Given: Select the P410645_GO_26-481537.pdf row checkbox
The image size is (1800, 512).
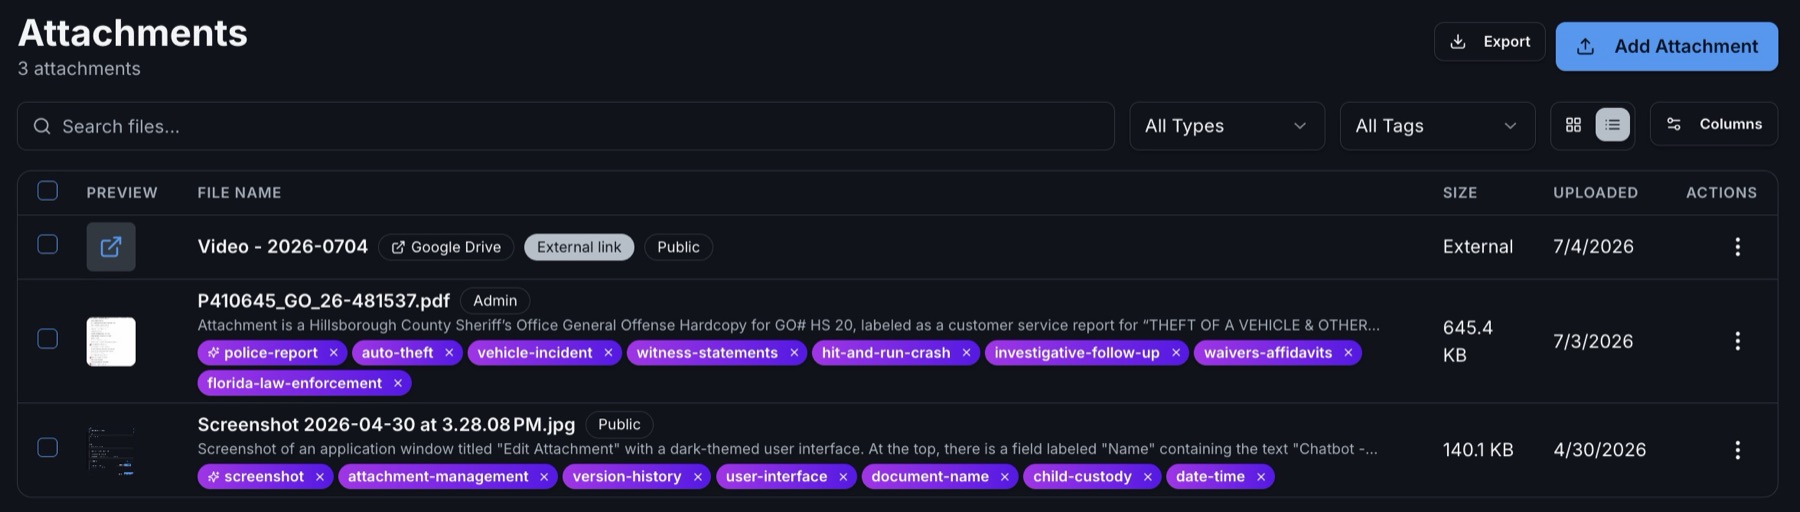Looking at the screenshot, I should [x=47, y=339].
